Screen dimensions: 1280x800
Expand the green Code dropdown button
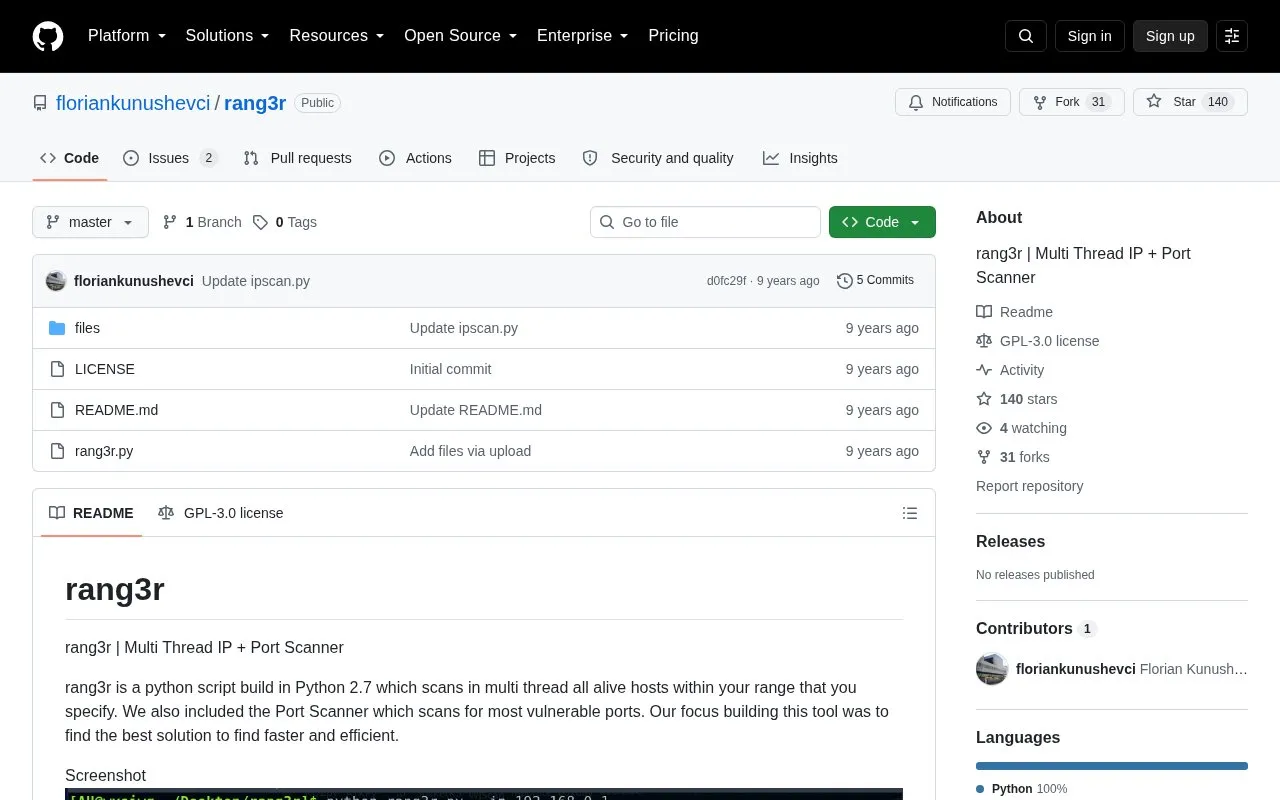point(882,222)
